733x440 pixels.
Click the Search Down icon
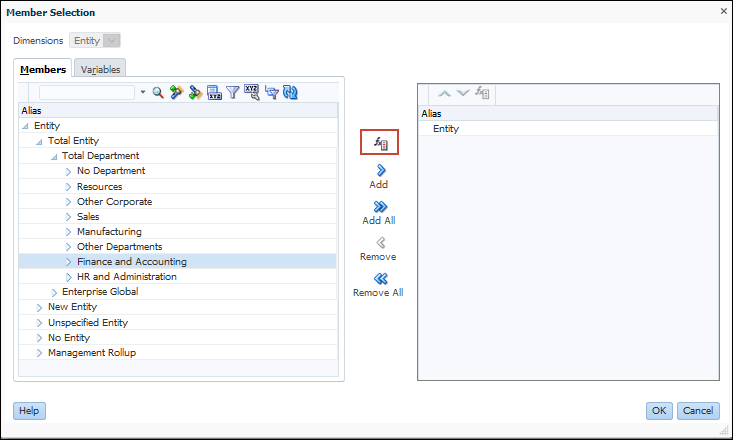195,93
